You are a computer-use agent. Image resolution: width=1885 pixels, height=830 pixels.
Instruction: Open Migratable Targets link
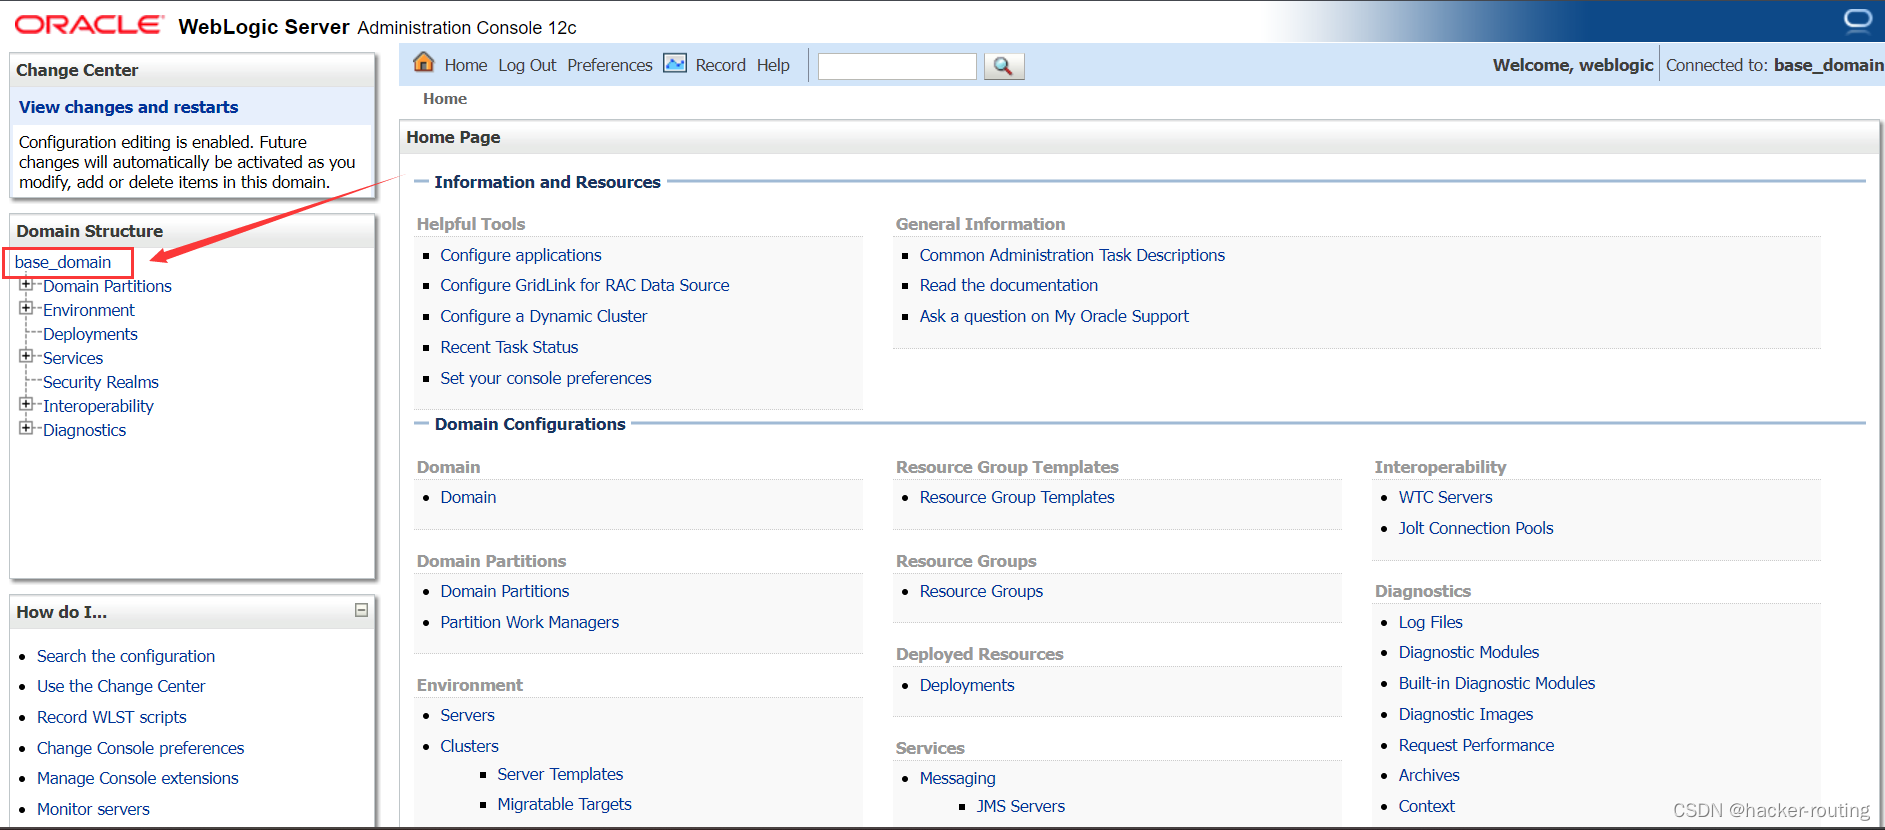564,804
